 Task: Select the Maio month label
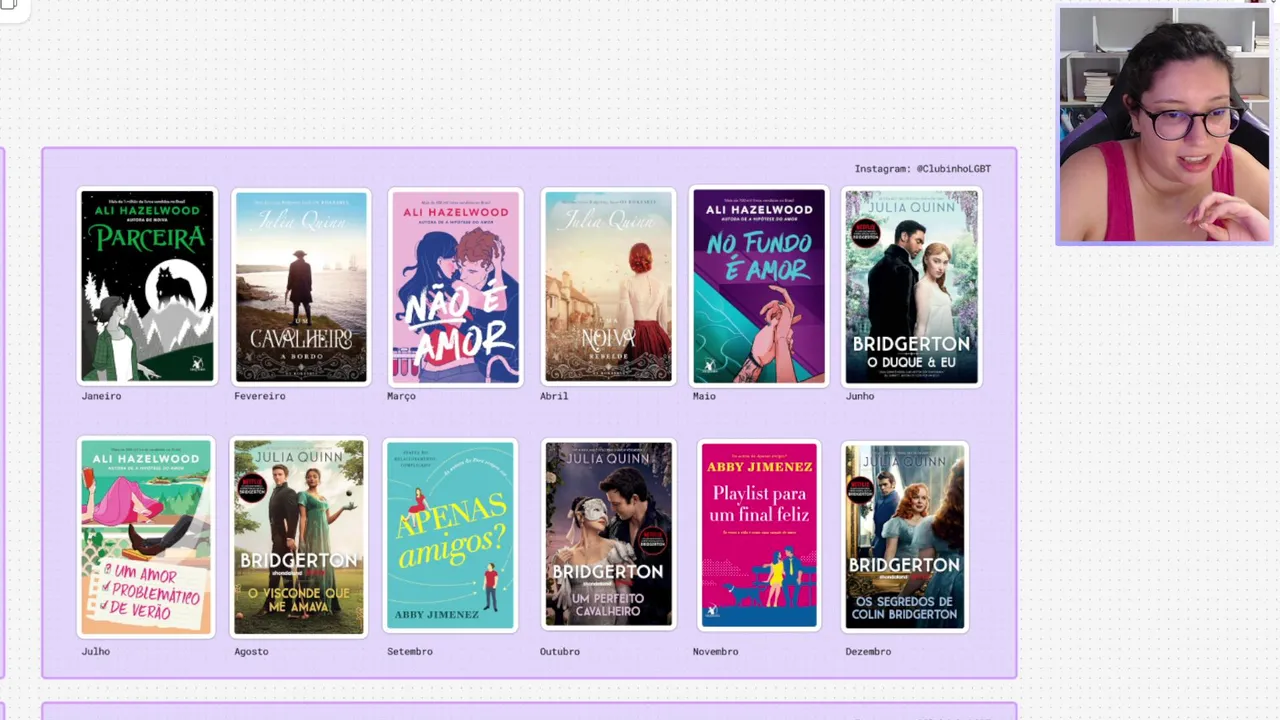(704, 396)
